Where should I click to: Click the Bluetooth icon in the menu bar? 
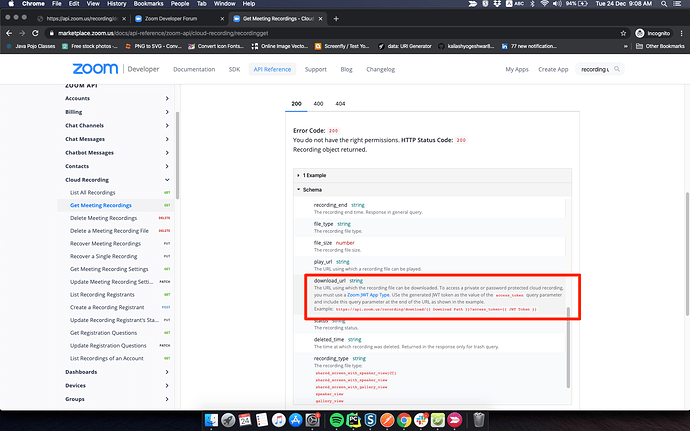click(x=532, y=4)
